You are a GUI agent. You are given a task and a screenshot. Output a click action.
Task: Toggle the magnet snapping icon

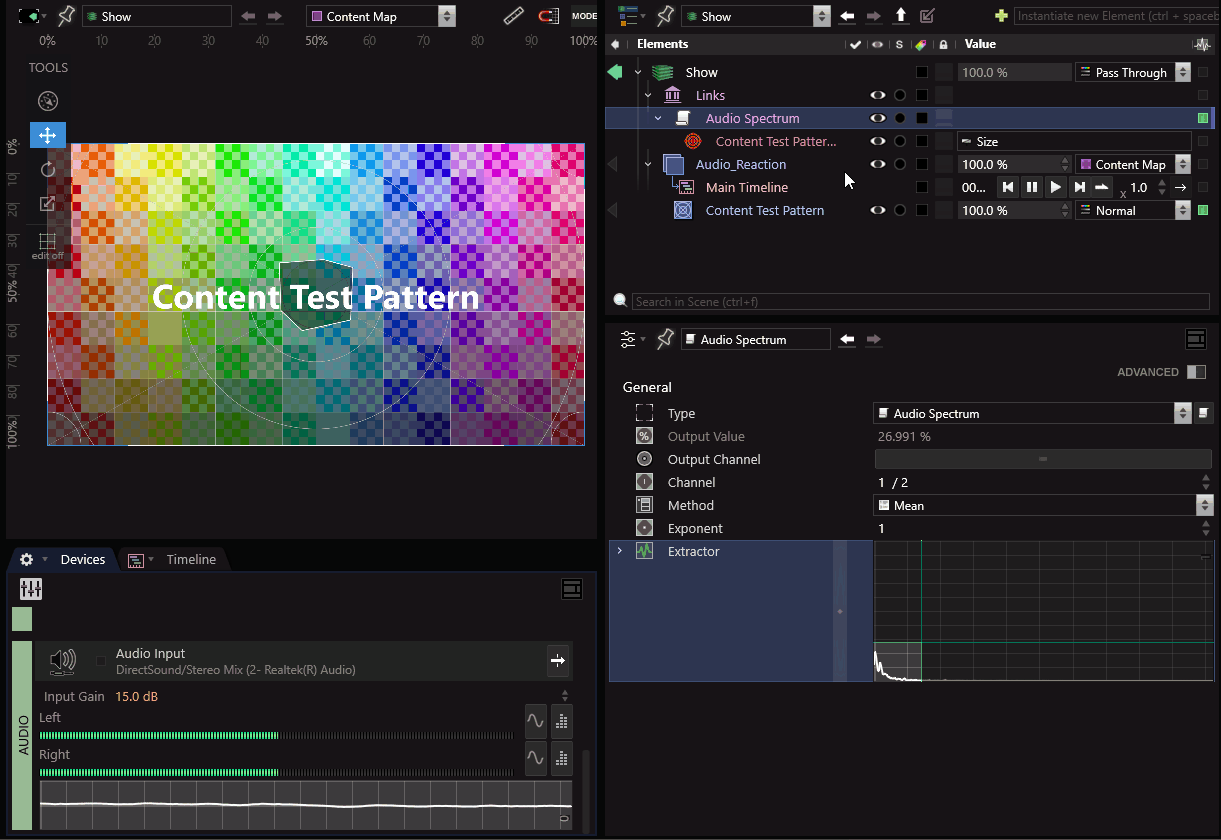click(548, 16)
